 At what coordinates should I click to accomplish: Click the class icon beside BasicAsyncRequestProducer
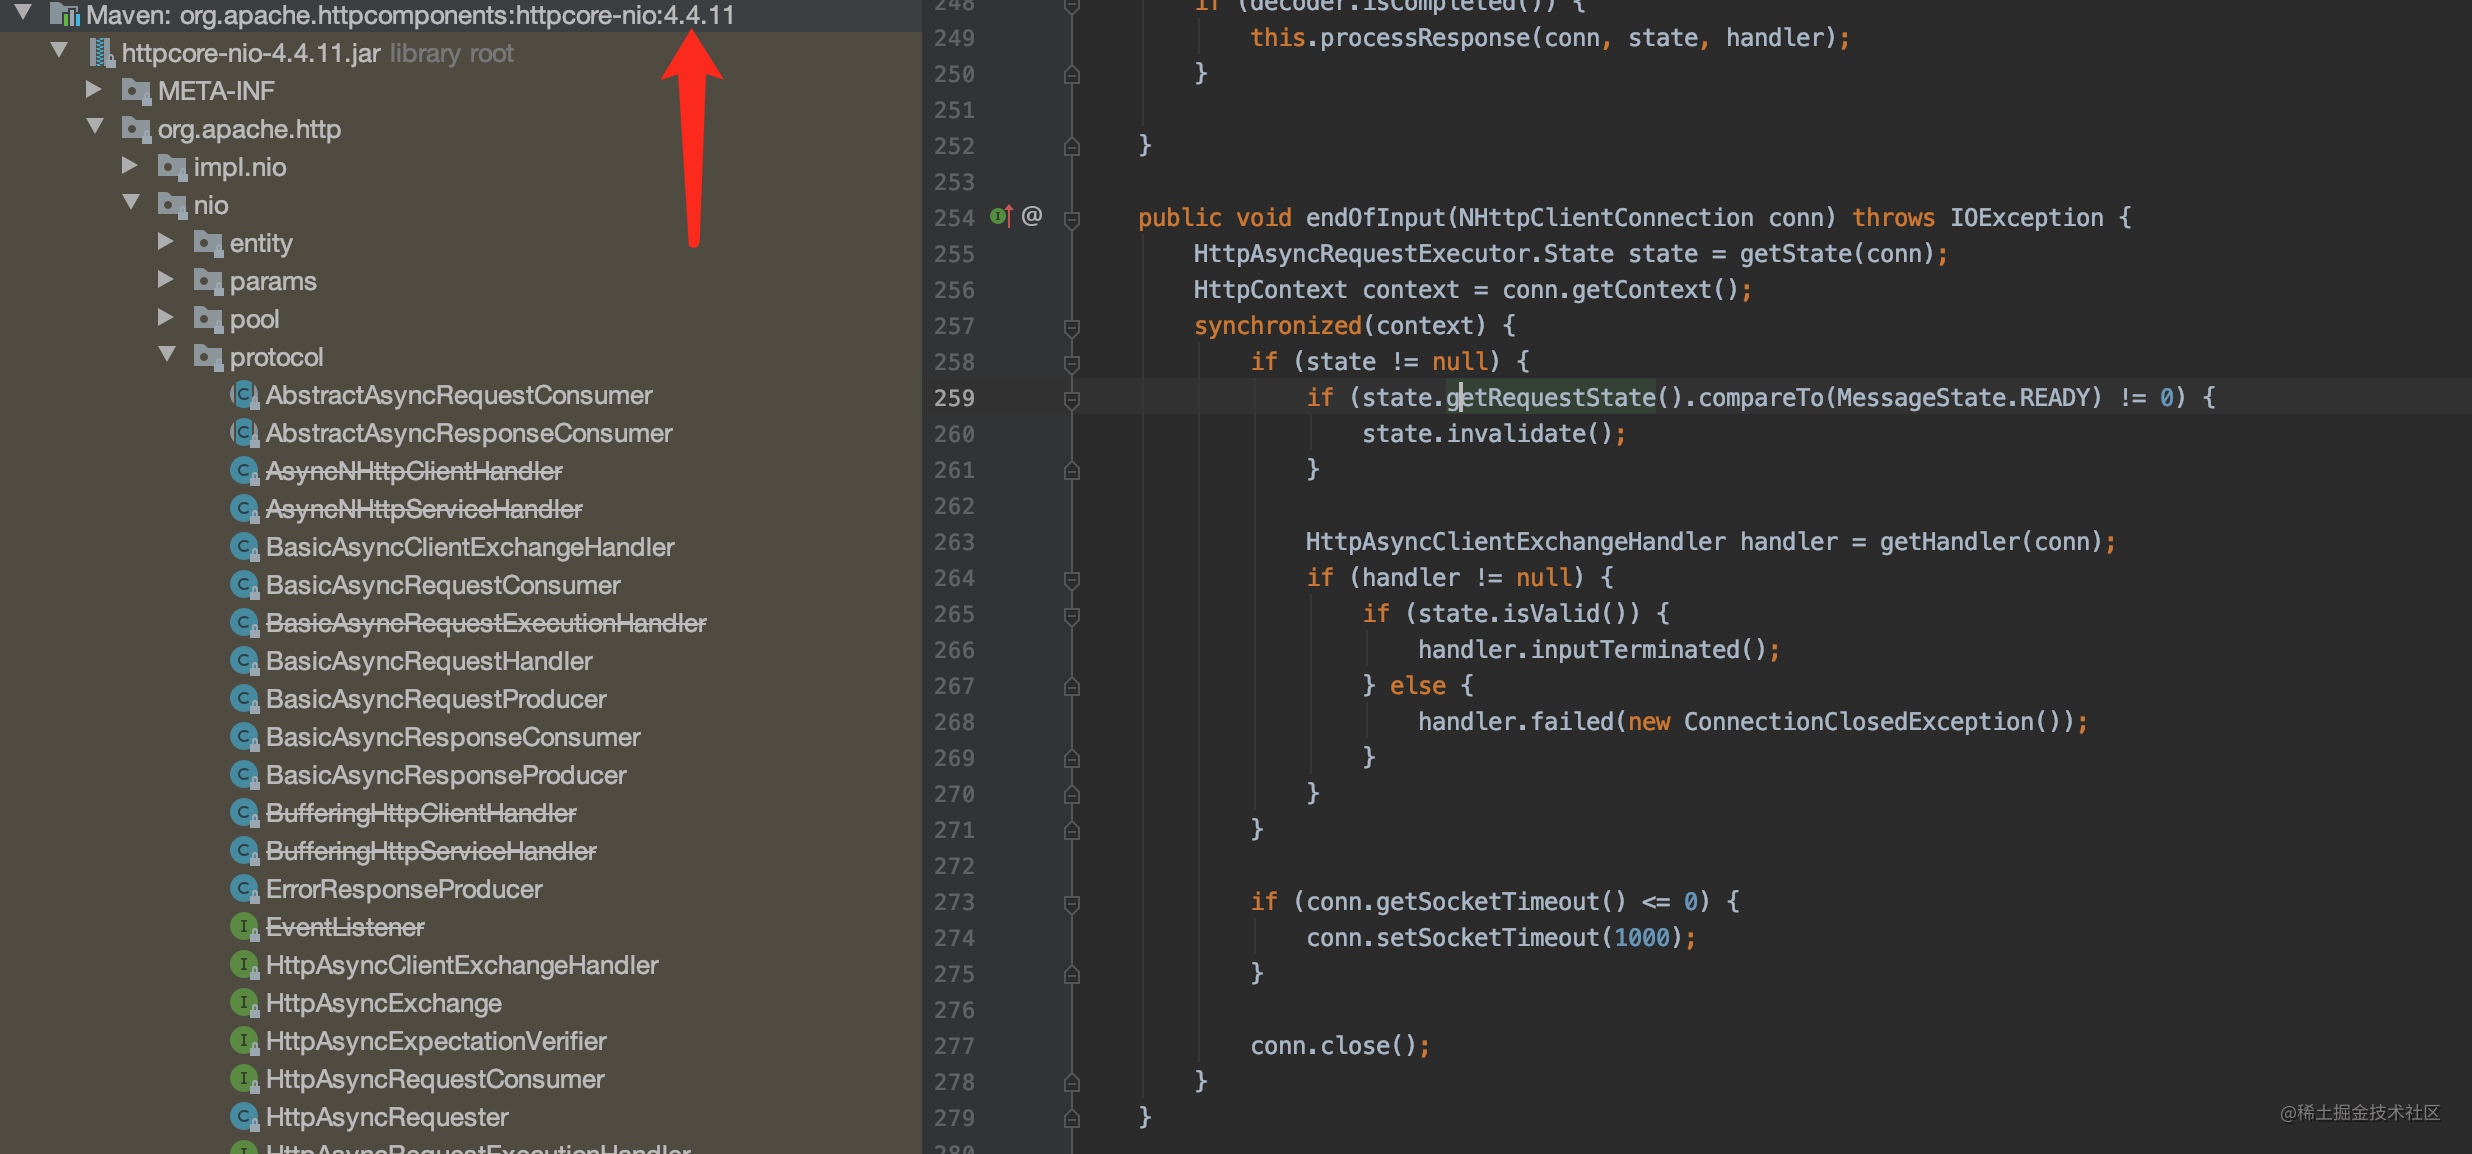pyautogui.click(x=244, y=699)
